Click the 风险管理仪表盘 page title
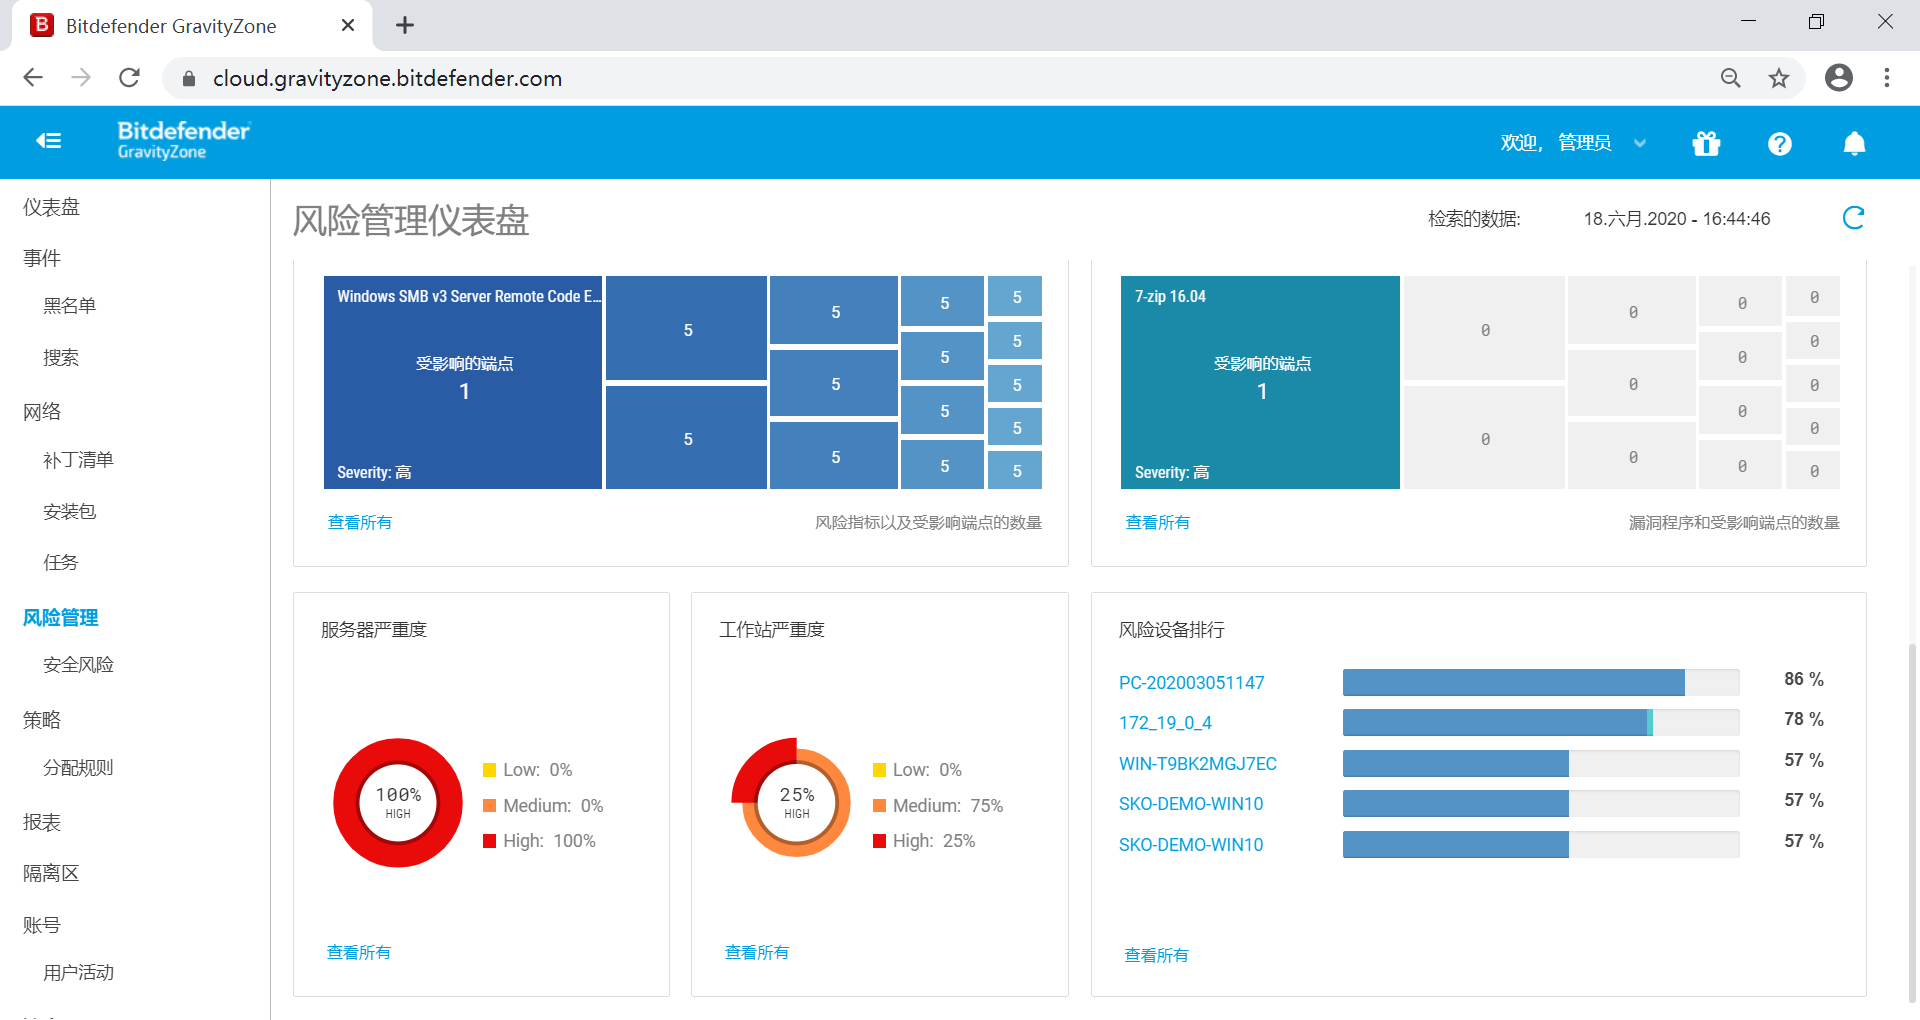The image size is (1920, 1020). pos(410,220)
